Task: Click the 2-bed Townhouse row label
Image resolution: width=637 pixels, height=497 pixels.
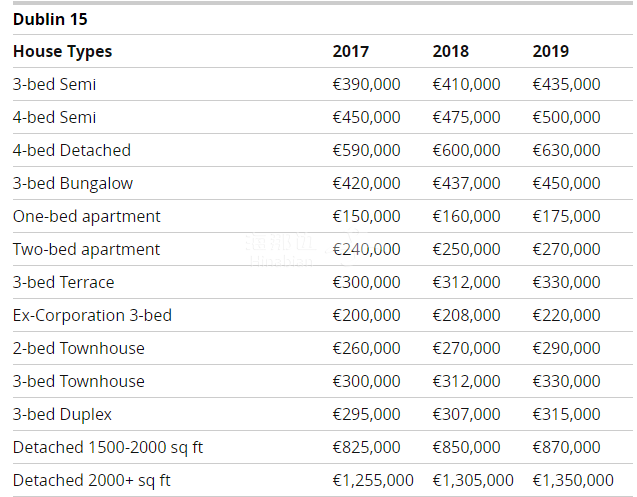Action: [79, 348]
